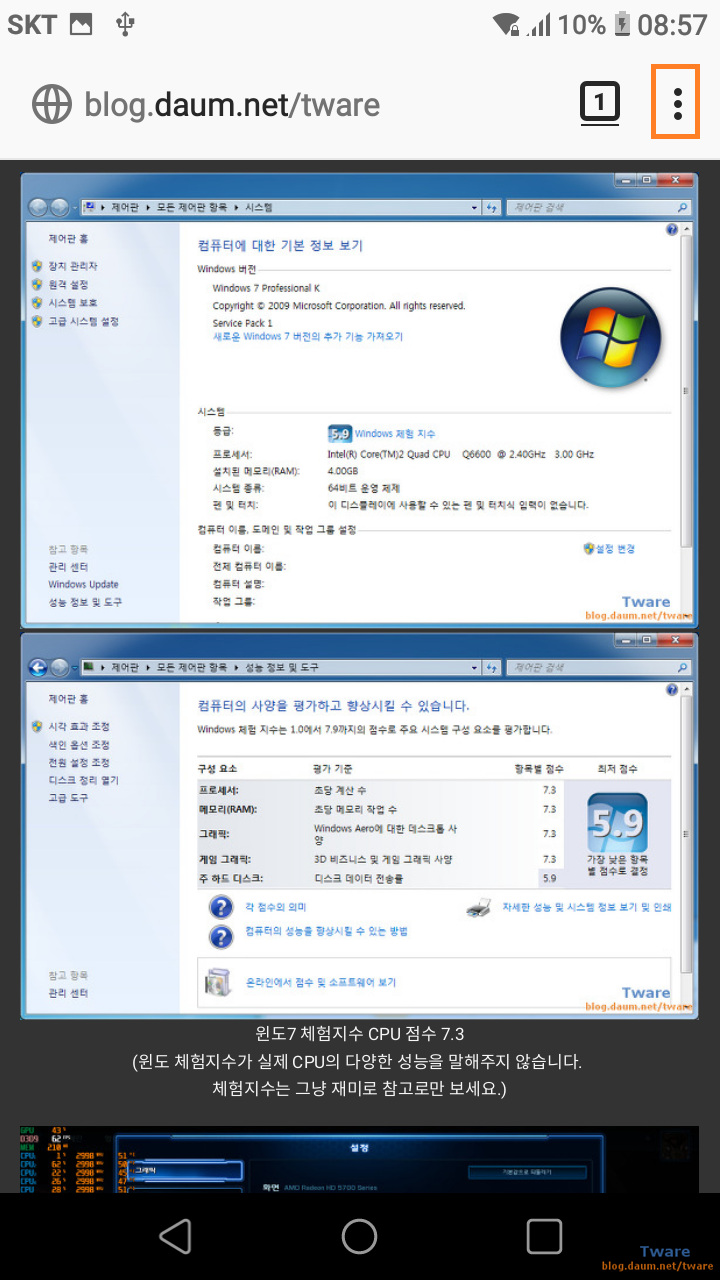Click back arrow in the 시스템 window

coord(39,208)
